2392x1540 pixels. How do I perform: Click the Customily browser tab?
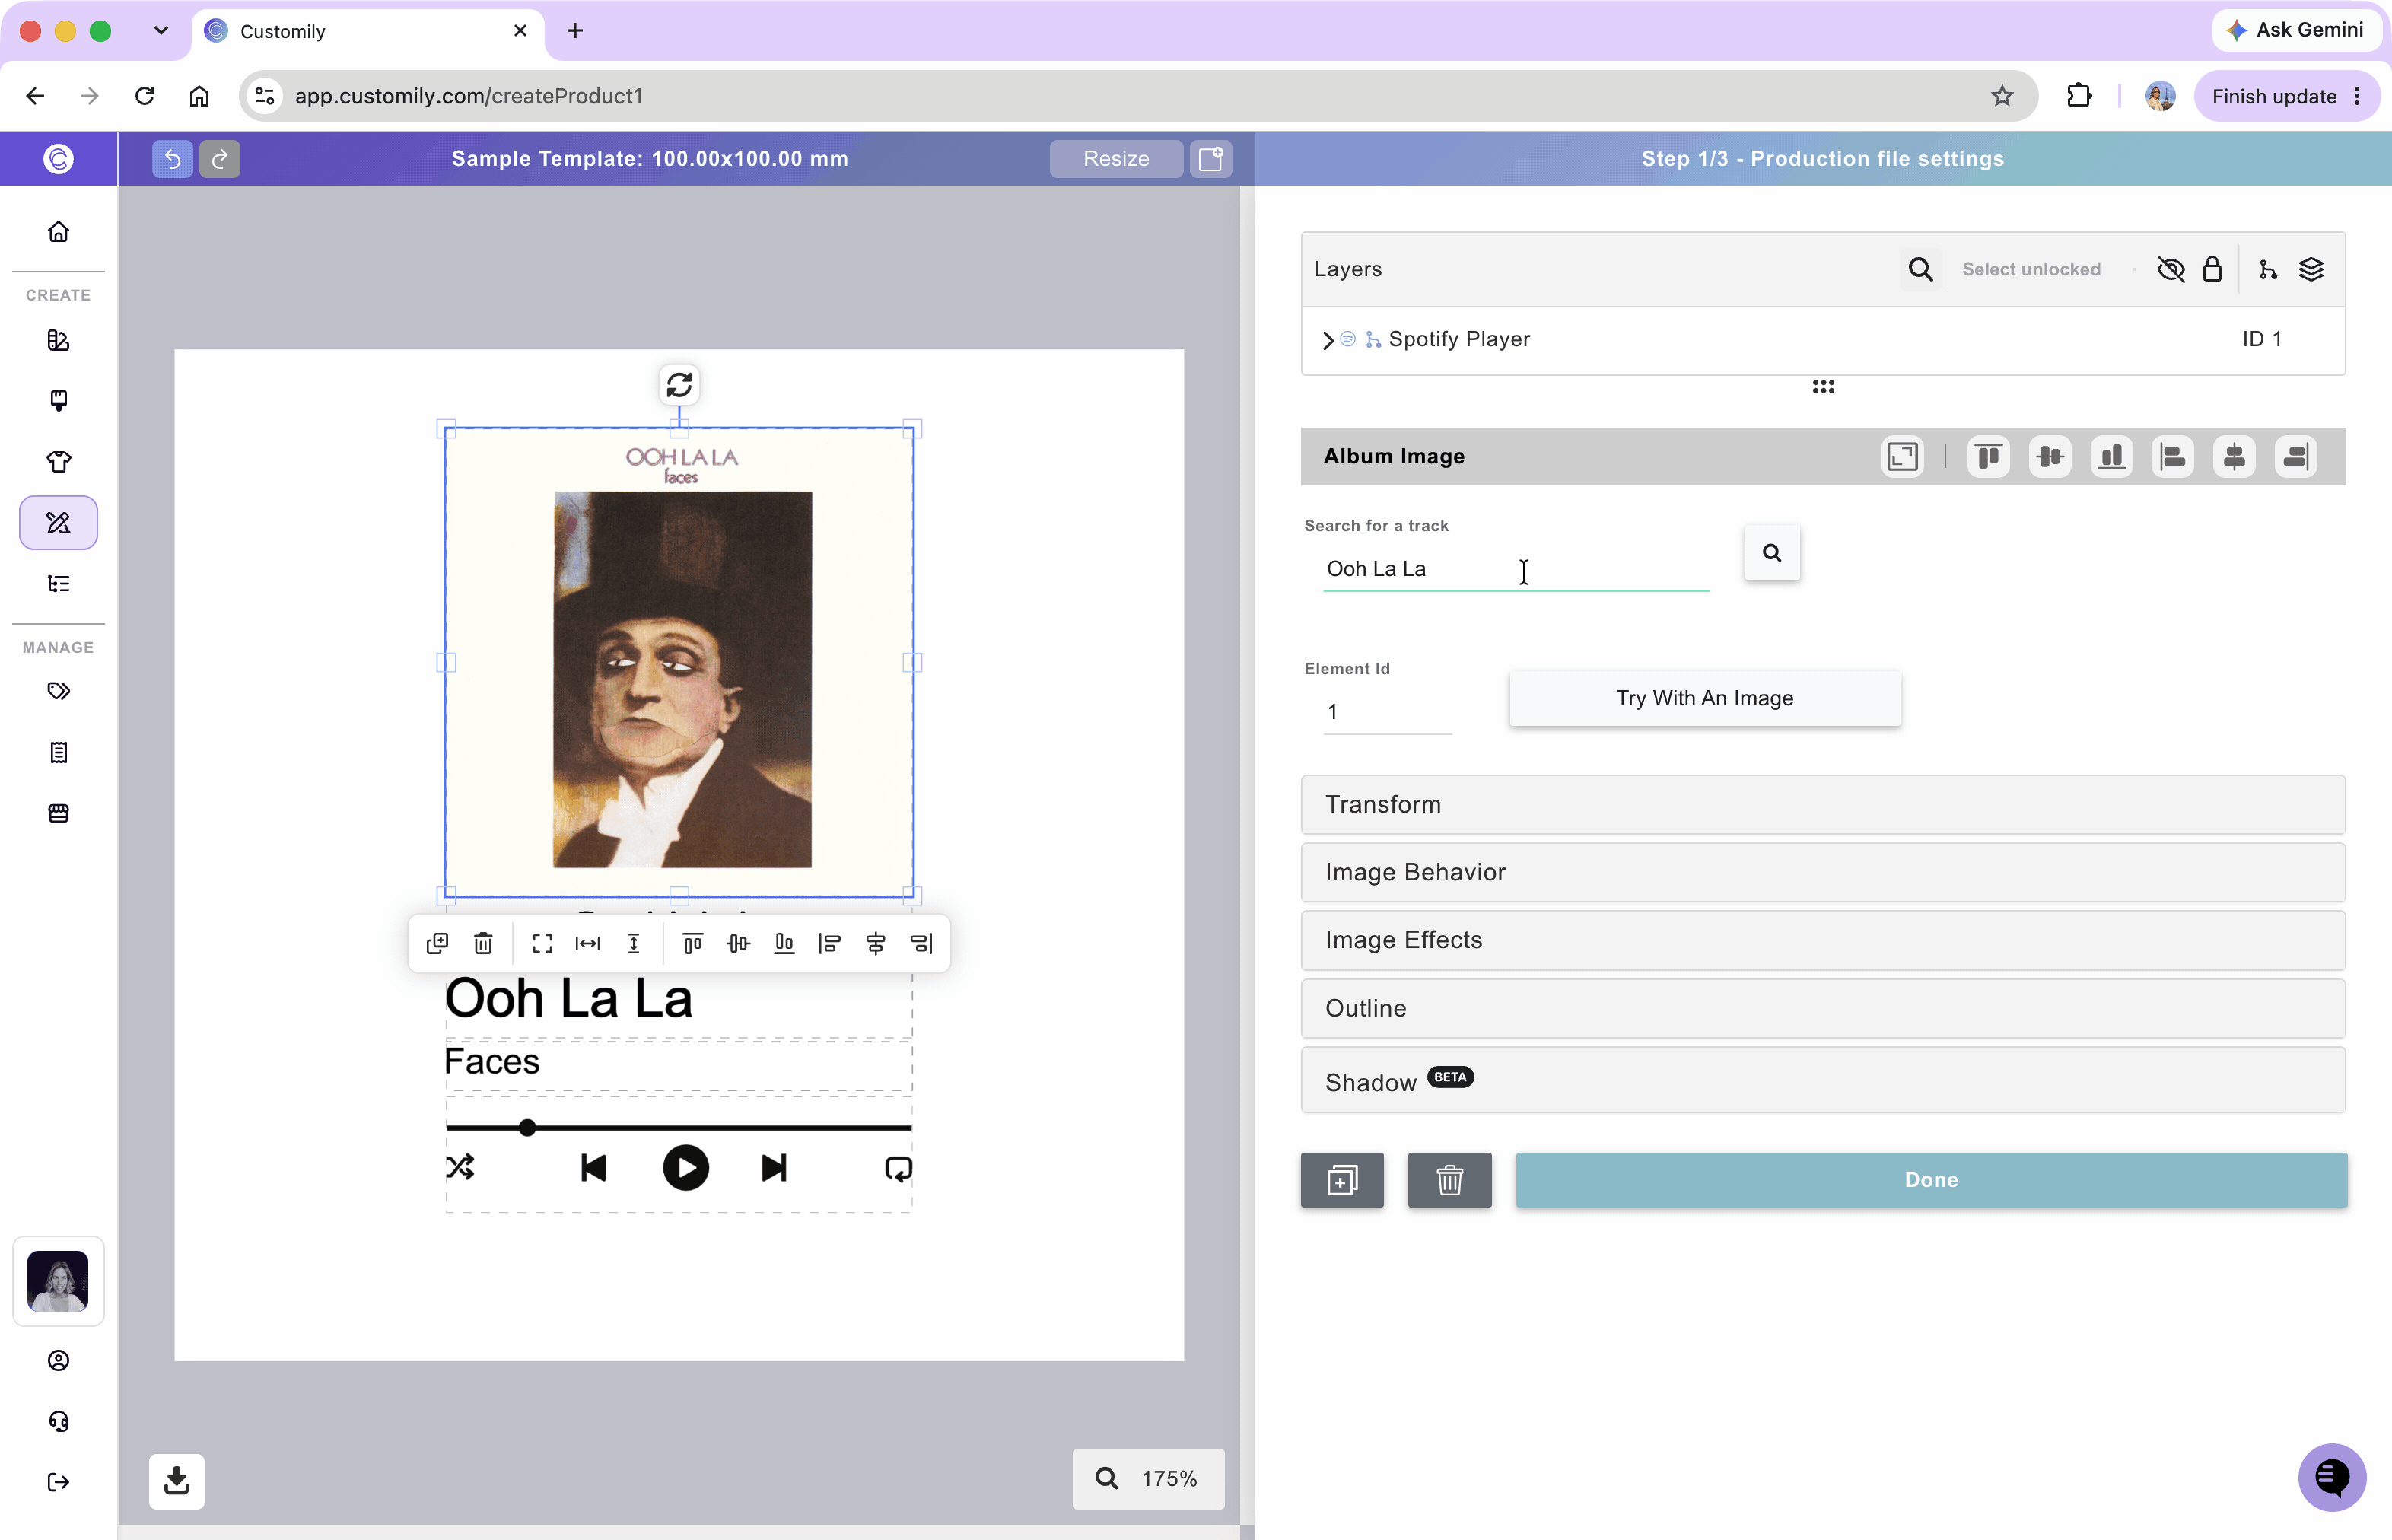367,31
